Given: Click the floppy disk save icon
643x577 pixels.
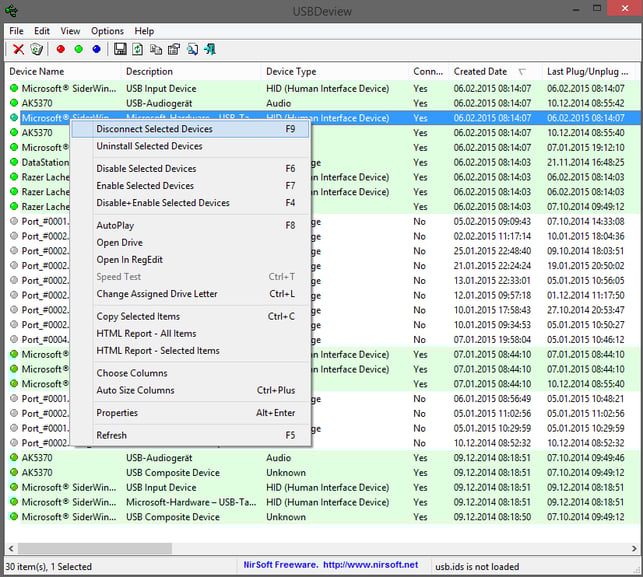Looking at the screenshot, I should click(120, 49).
